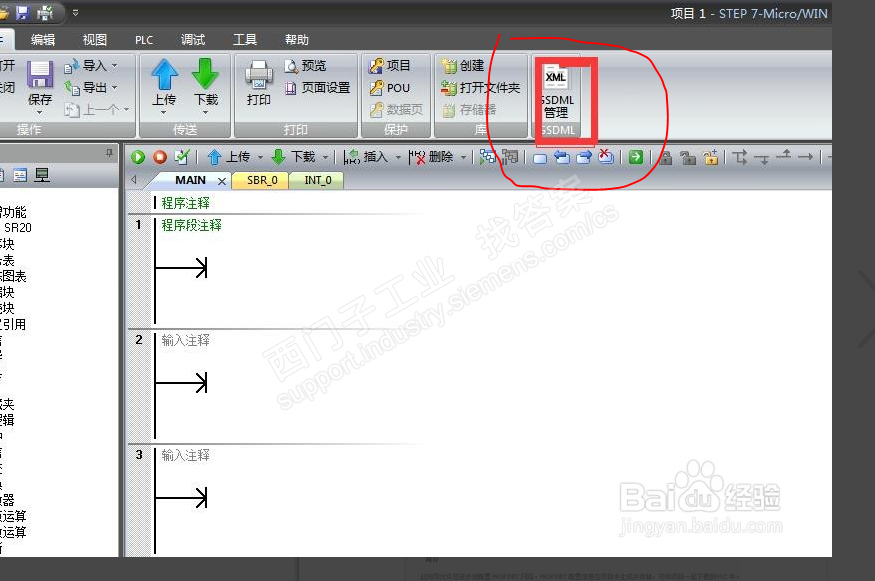Click the open padlock unforce icon
Image resolution: width=875 pixels, height=581 pixels.
click(x=688, y=158)
